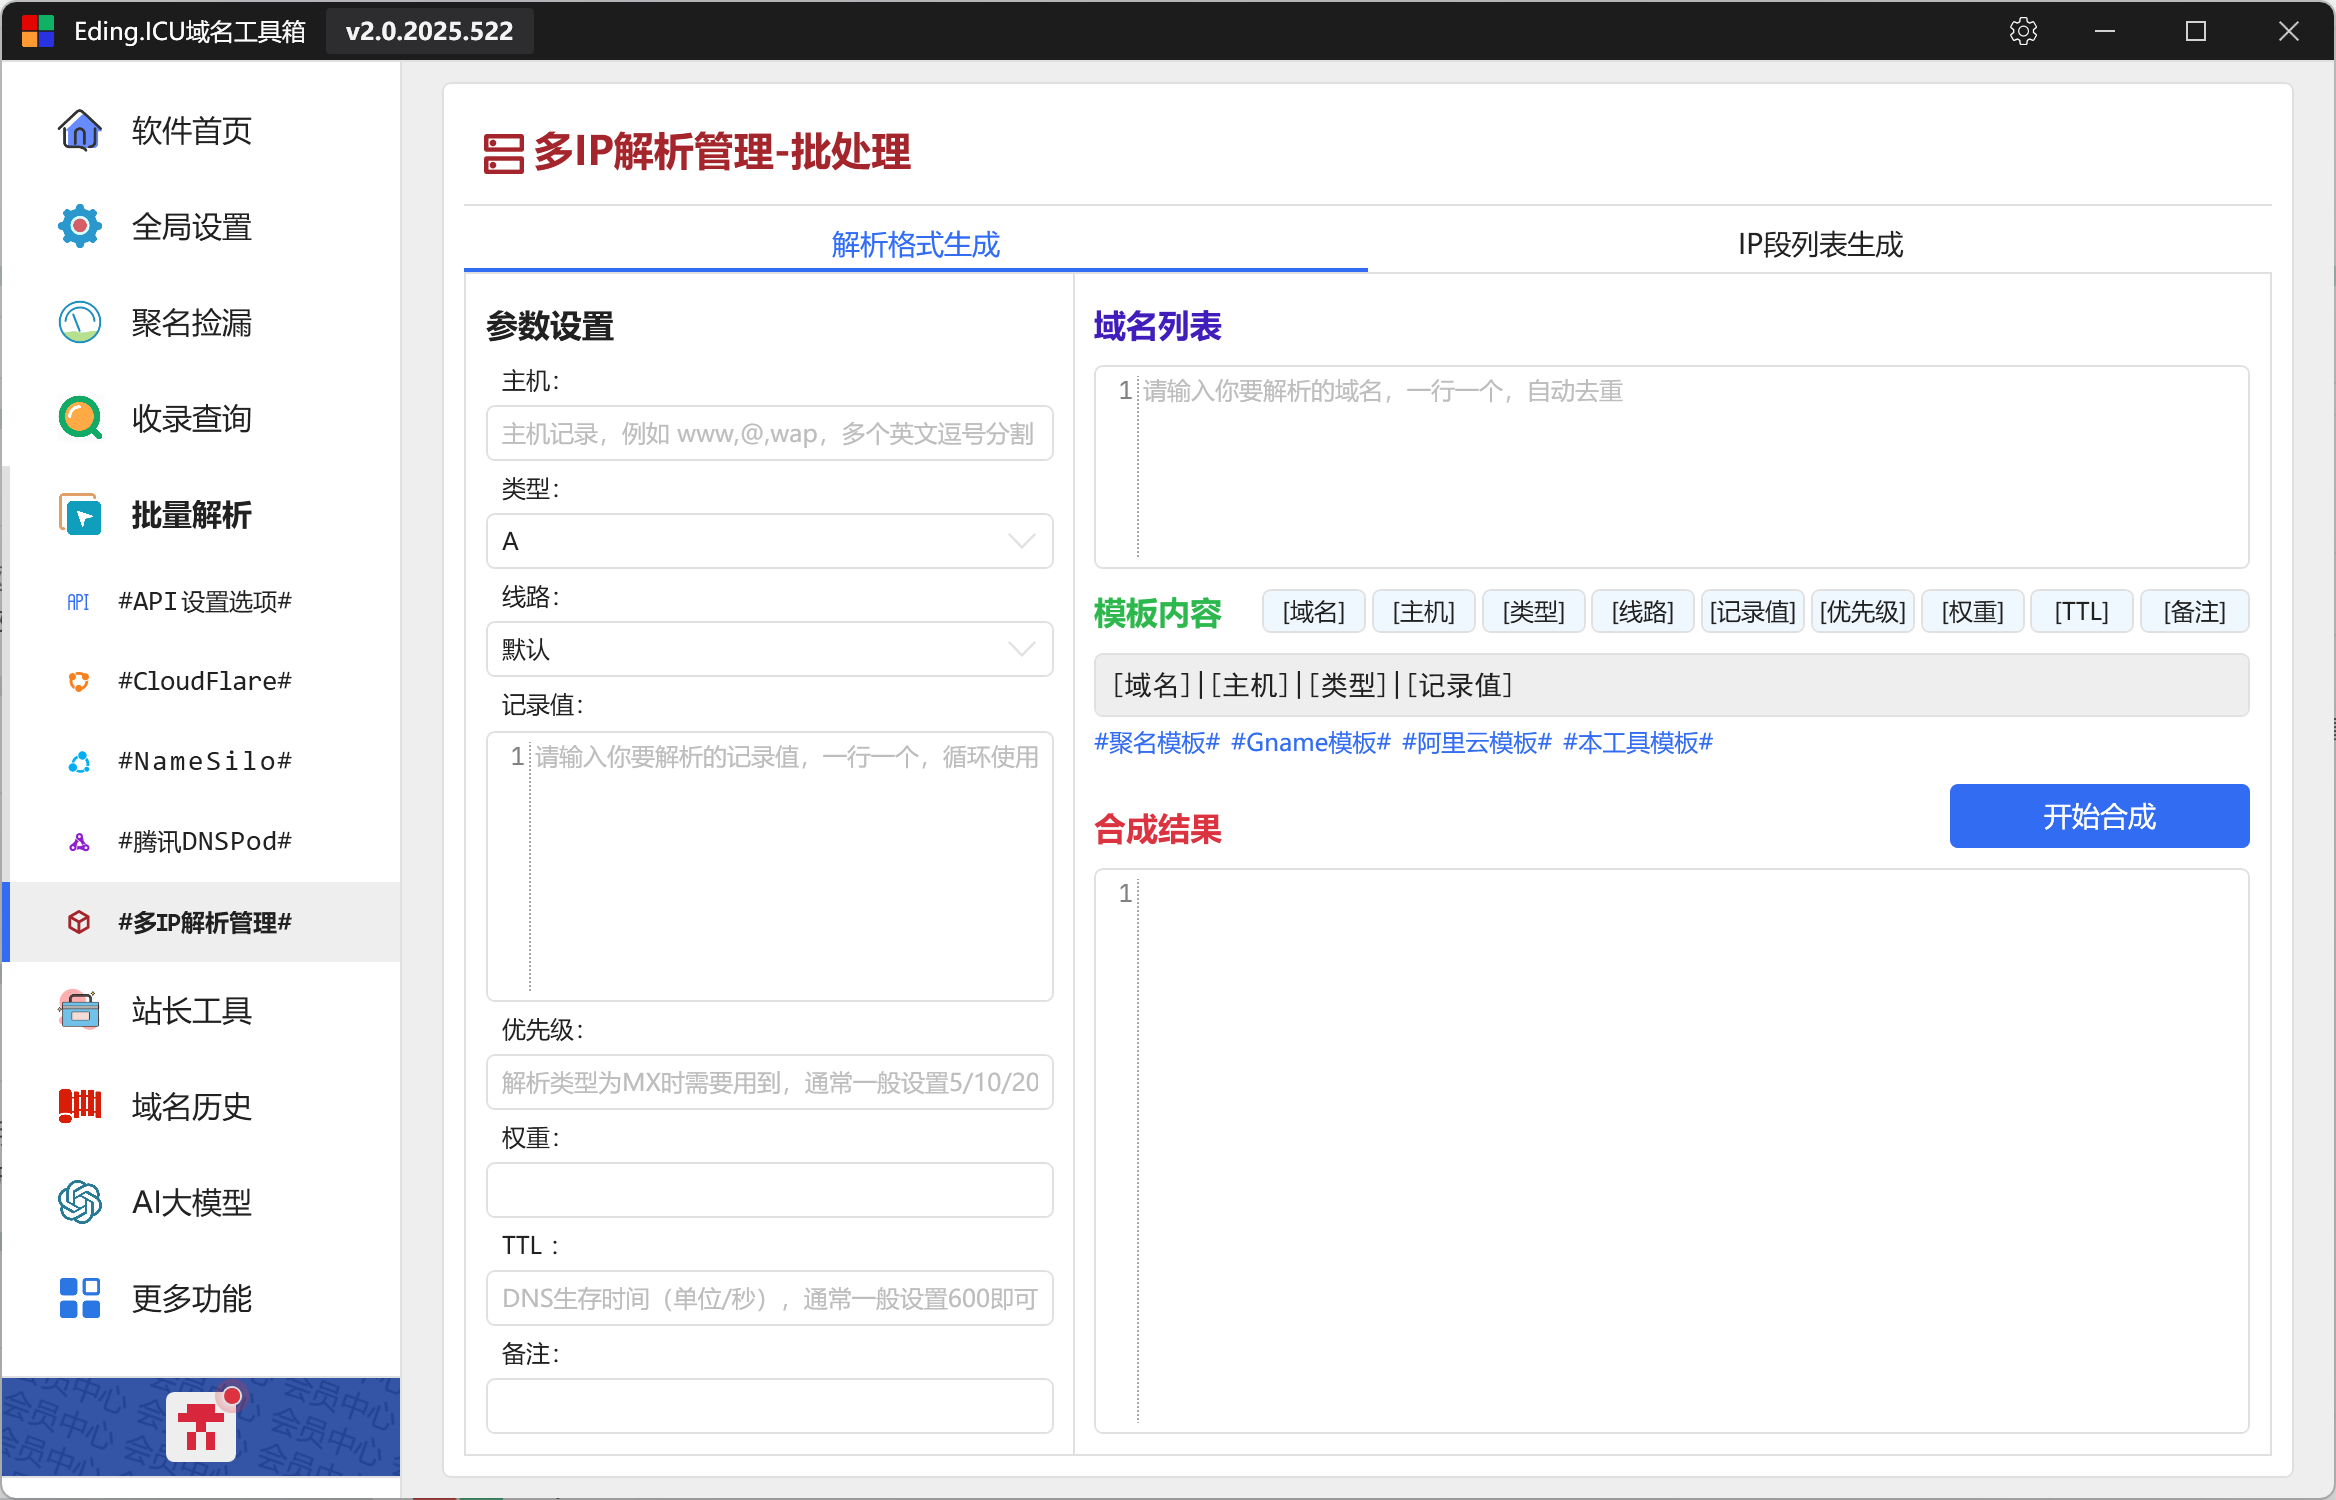The height and width of the screenshot is (1500, 2336).
Task: Insert the [权重] template tag
Action: [1973, 611]
